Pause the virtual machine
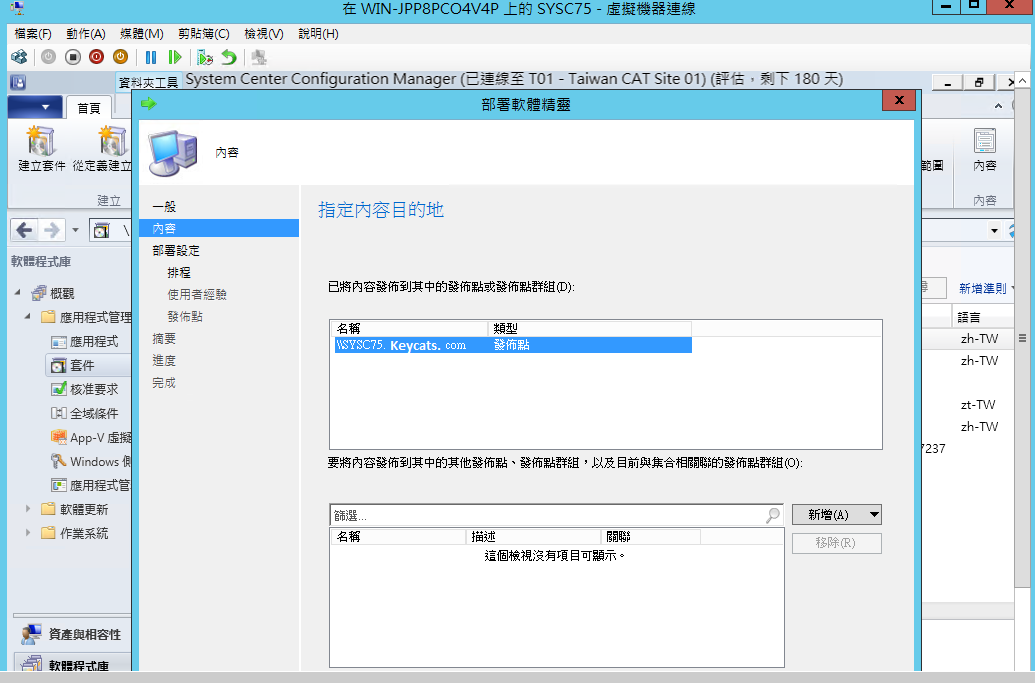The width and height of the screenshot is (1035, 683). pos(150,57)
